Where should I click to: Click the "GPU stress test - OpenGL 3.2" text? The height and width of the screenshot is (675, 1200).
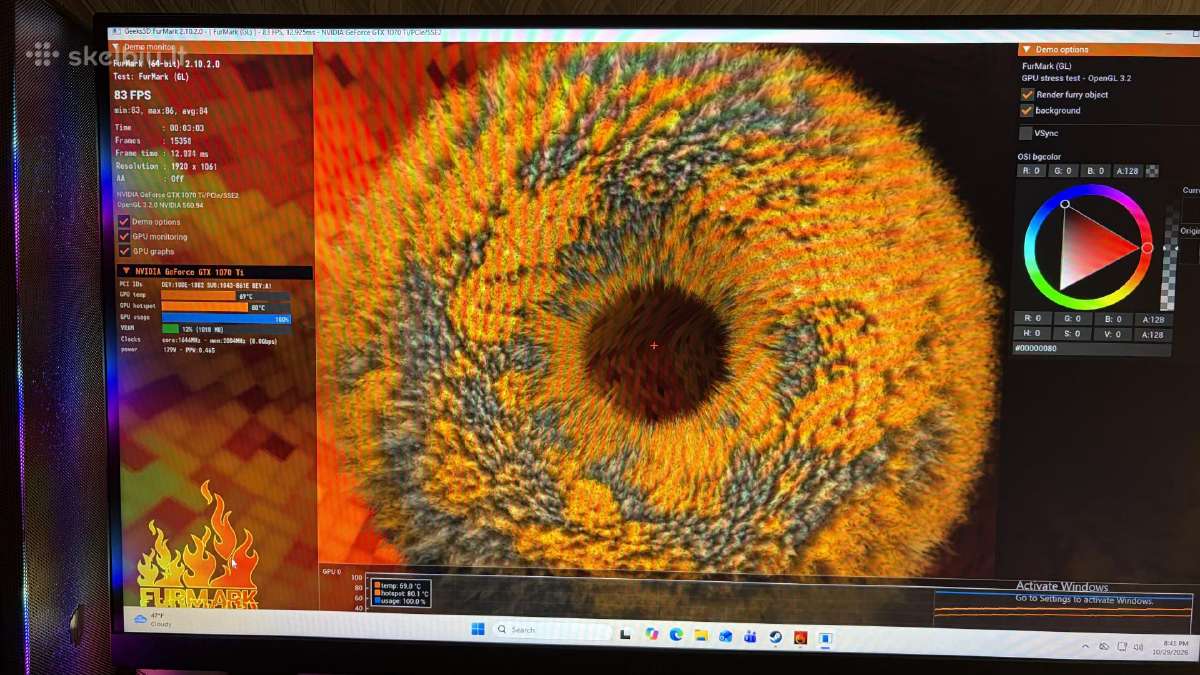pyautogui.click(x=1076, y=78)
